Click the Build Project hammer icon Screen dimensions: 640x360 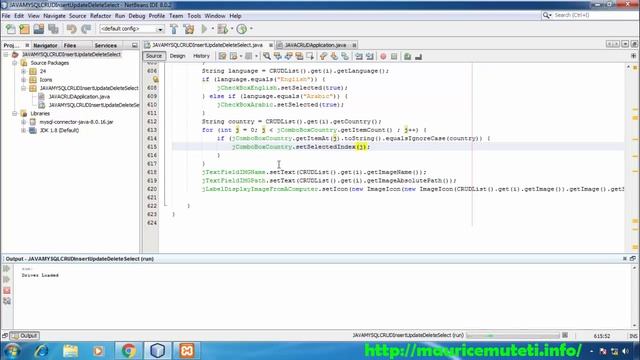click(x=174, y=29)
